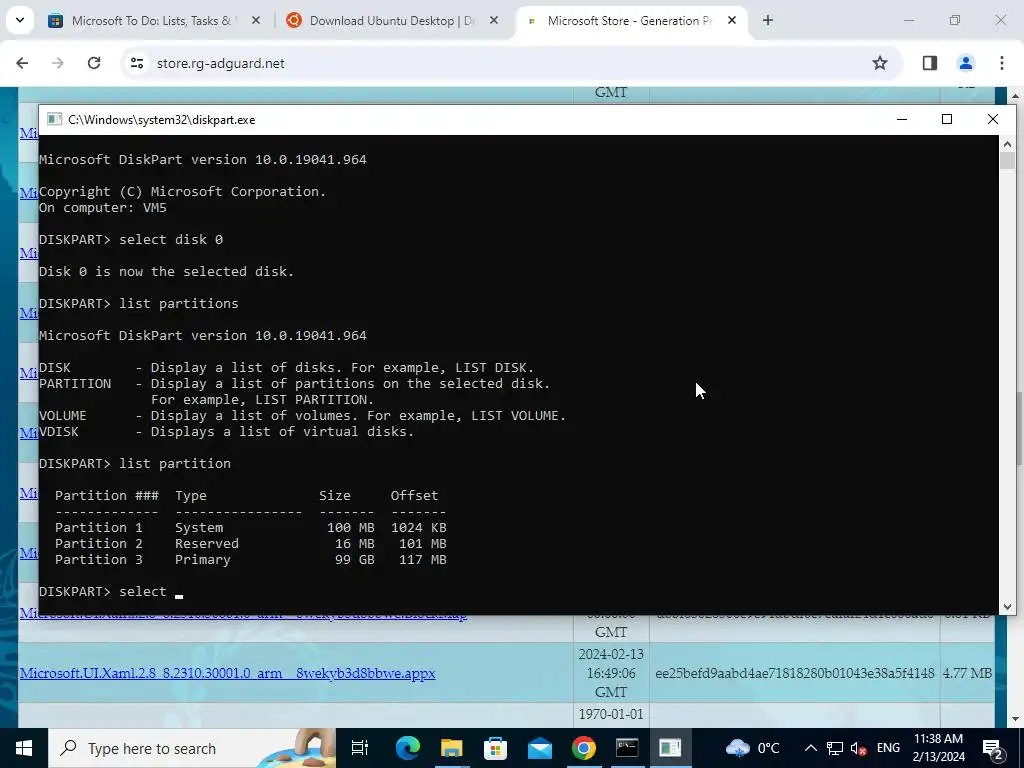Click the 'select disk 0' command text
Image resolution: width=1024 pixels, height=768 pixels.
171,240
